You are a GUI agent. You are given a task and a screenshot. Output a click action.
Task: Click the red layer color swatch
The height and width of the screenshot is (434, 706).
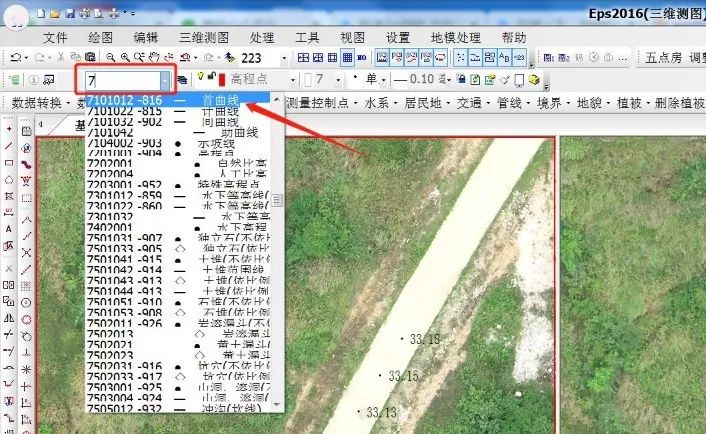point(222,80)
